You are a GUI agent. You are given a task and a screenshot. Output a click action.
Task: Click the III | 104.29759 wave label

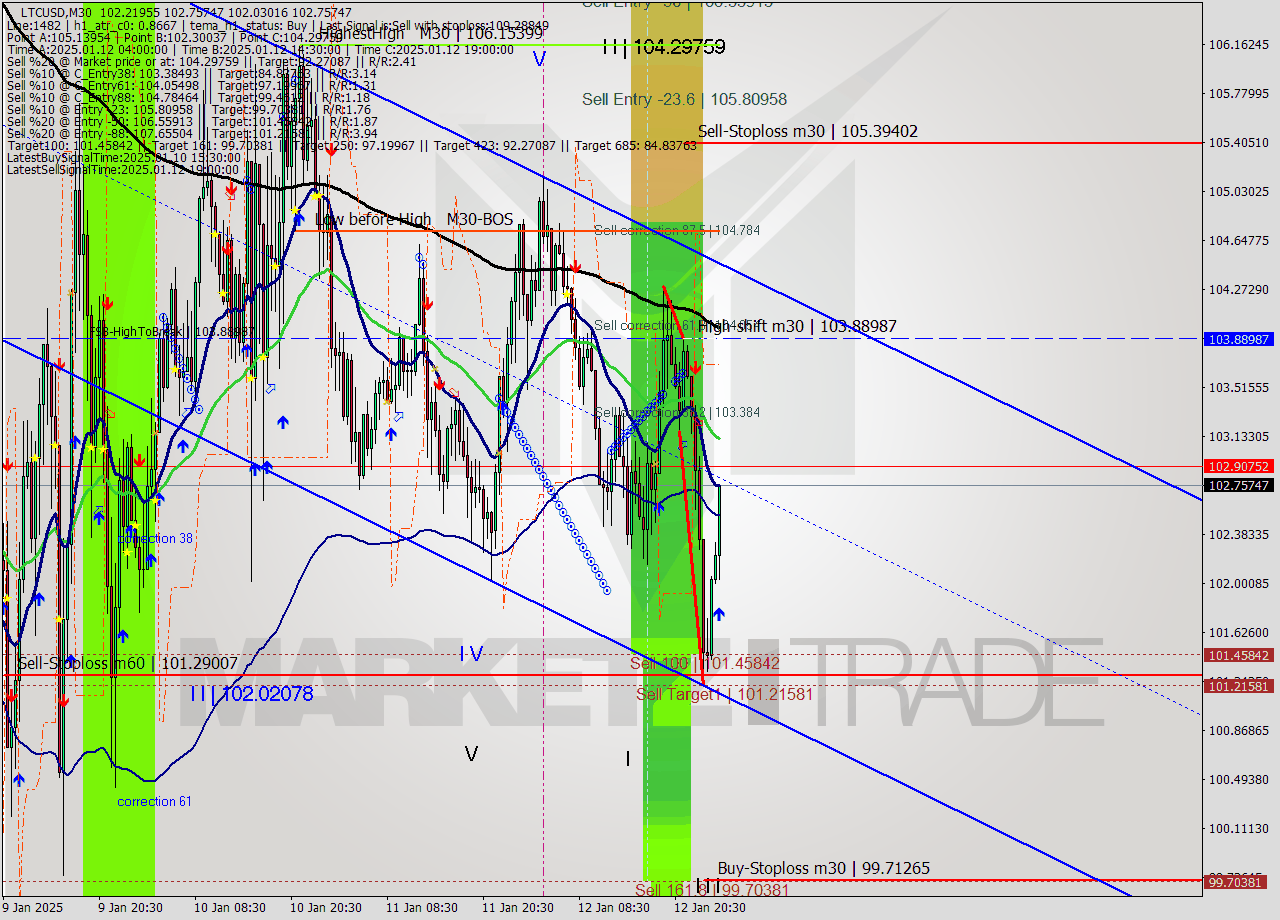point(663,46)
